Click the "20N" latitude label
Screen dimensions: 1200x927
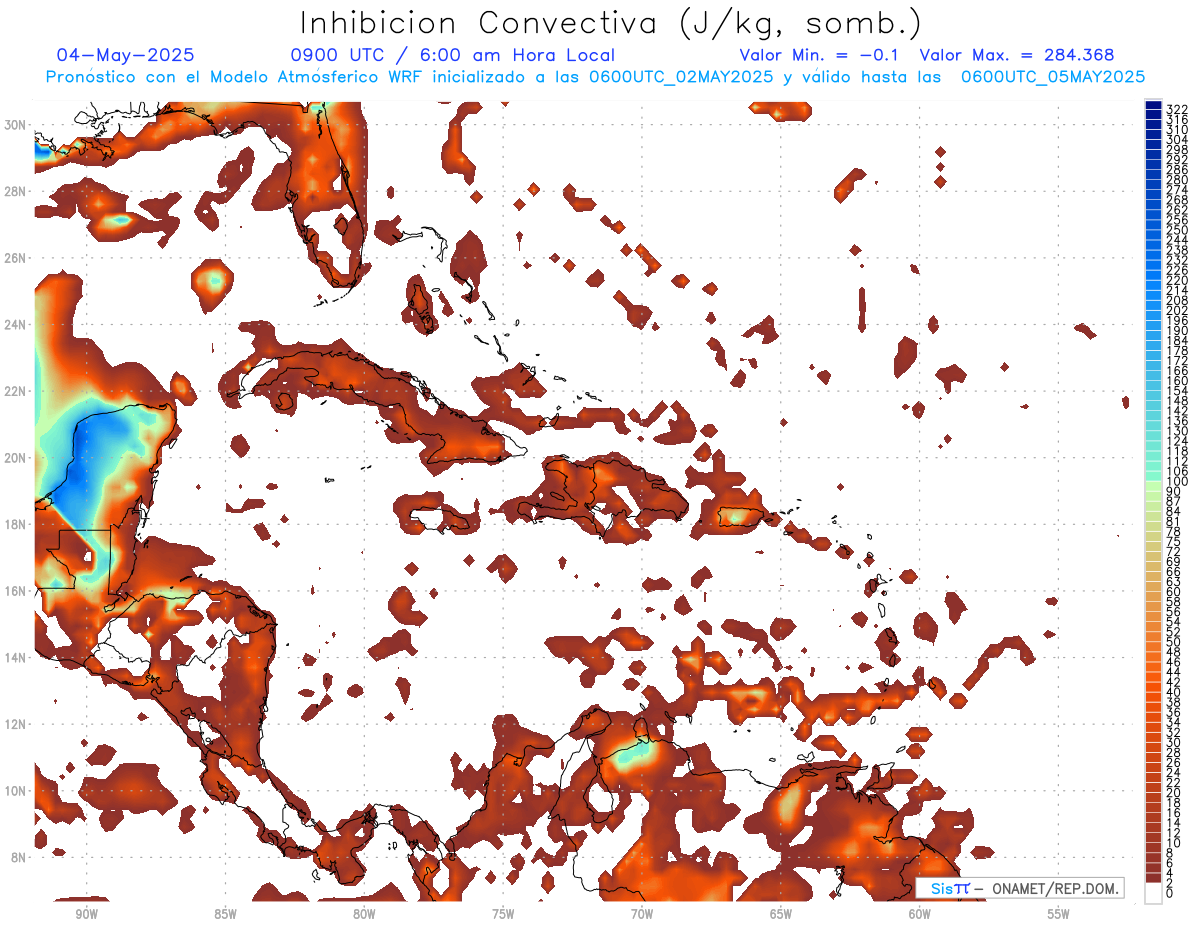pyautogui.click(x=15, y=458)
